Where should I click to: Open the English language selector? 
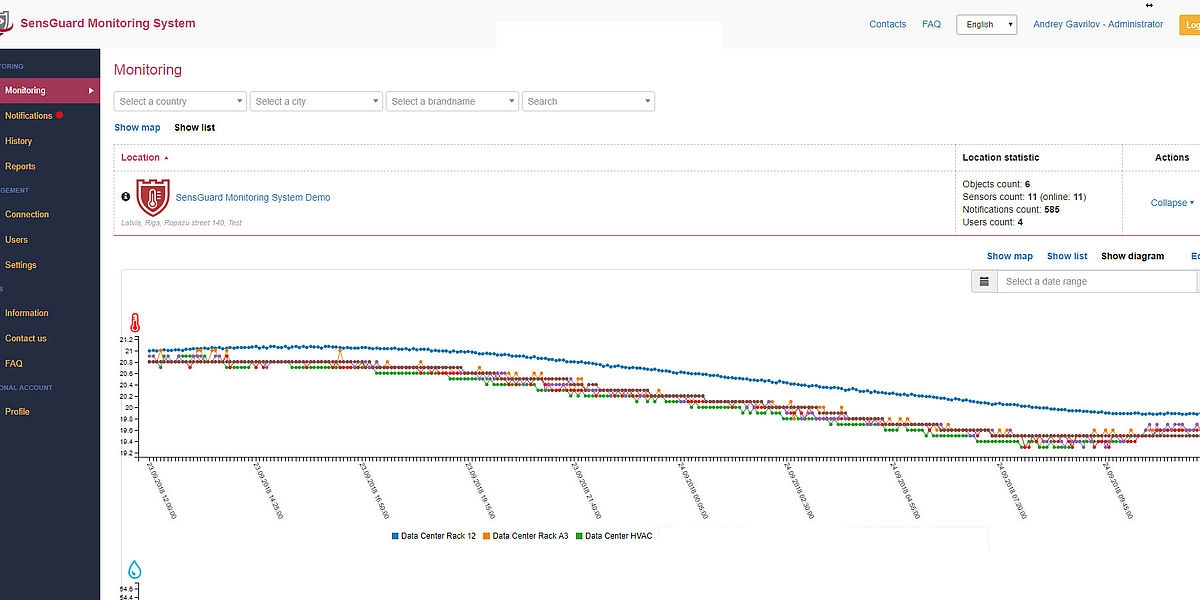[x=986, y=25]
